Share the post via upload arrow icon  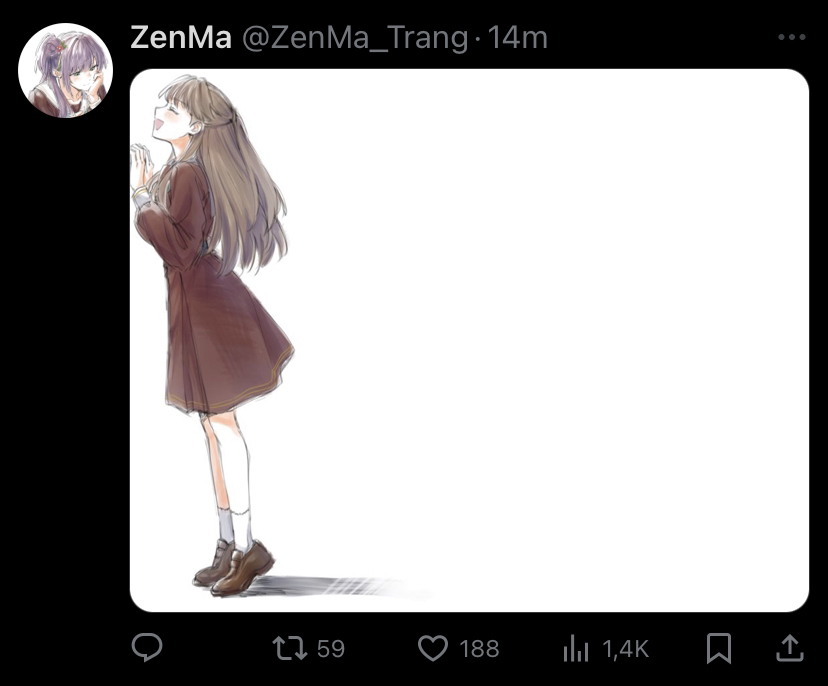coord(789,648)
